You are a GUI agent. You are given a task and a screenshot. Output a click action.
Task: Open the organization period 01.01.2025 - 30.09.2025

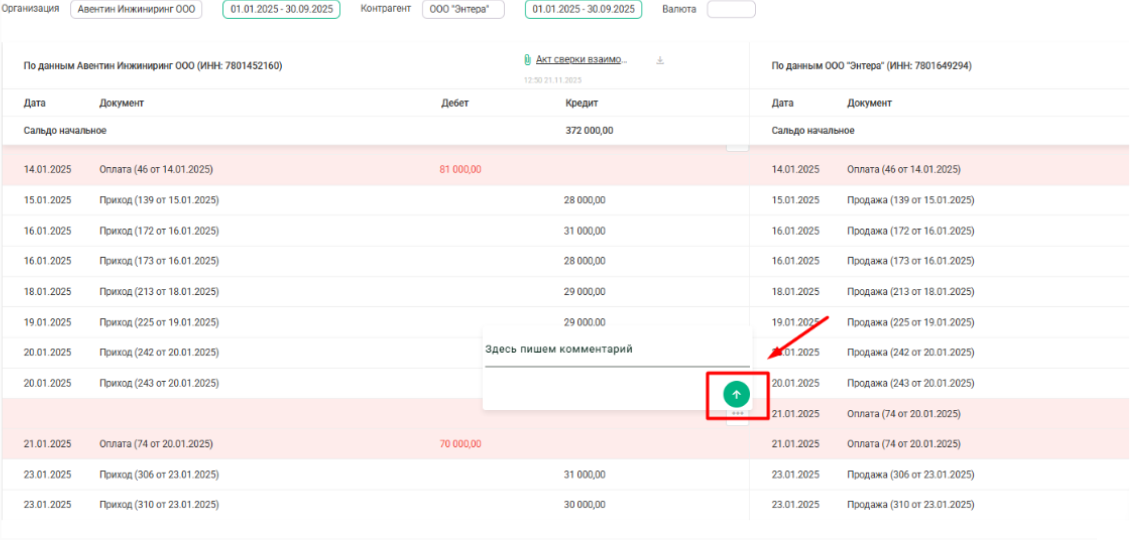(x=282, y=9)
